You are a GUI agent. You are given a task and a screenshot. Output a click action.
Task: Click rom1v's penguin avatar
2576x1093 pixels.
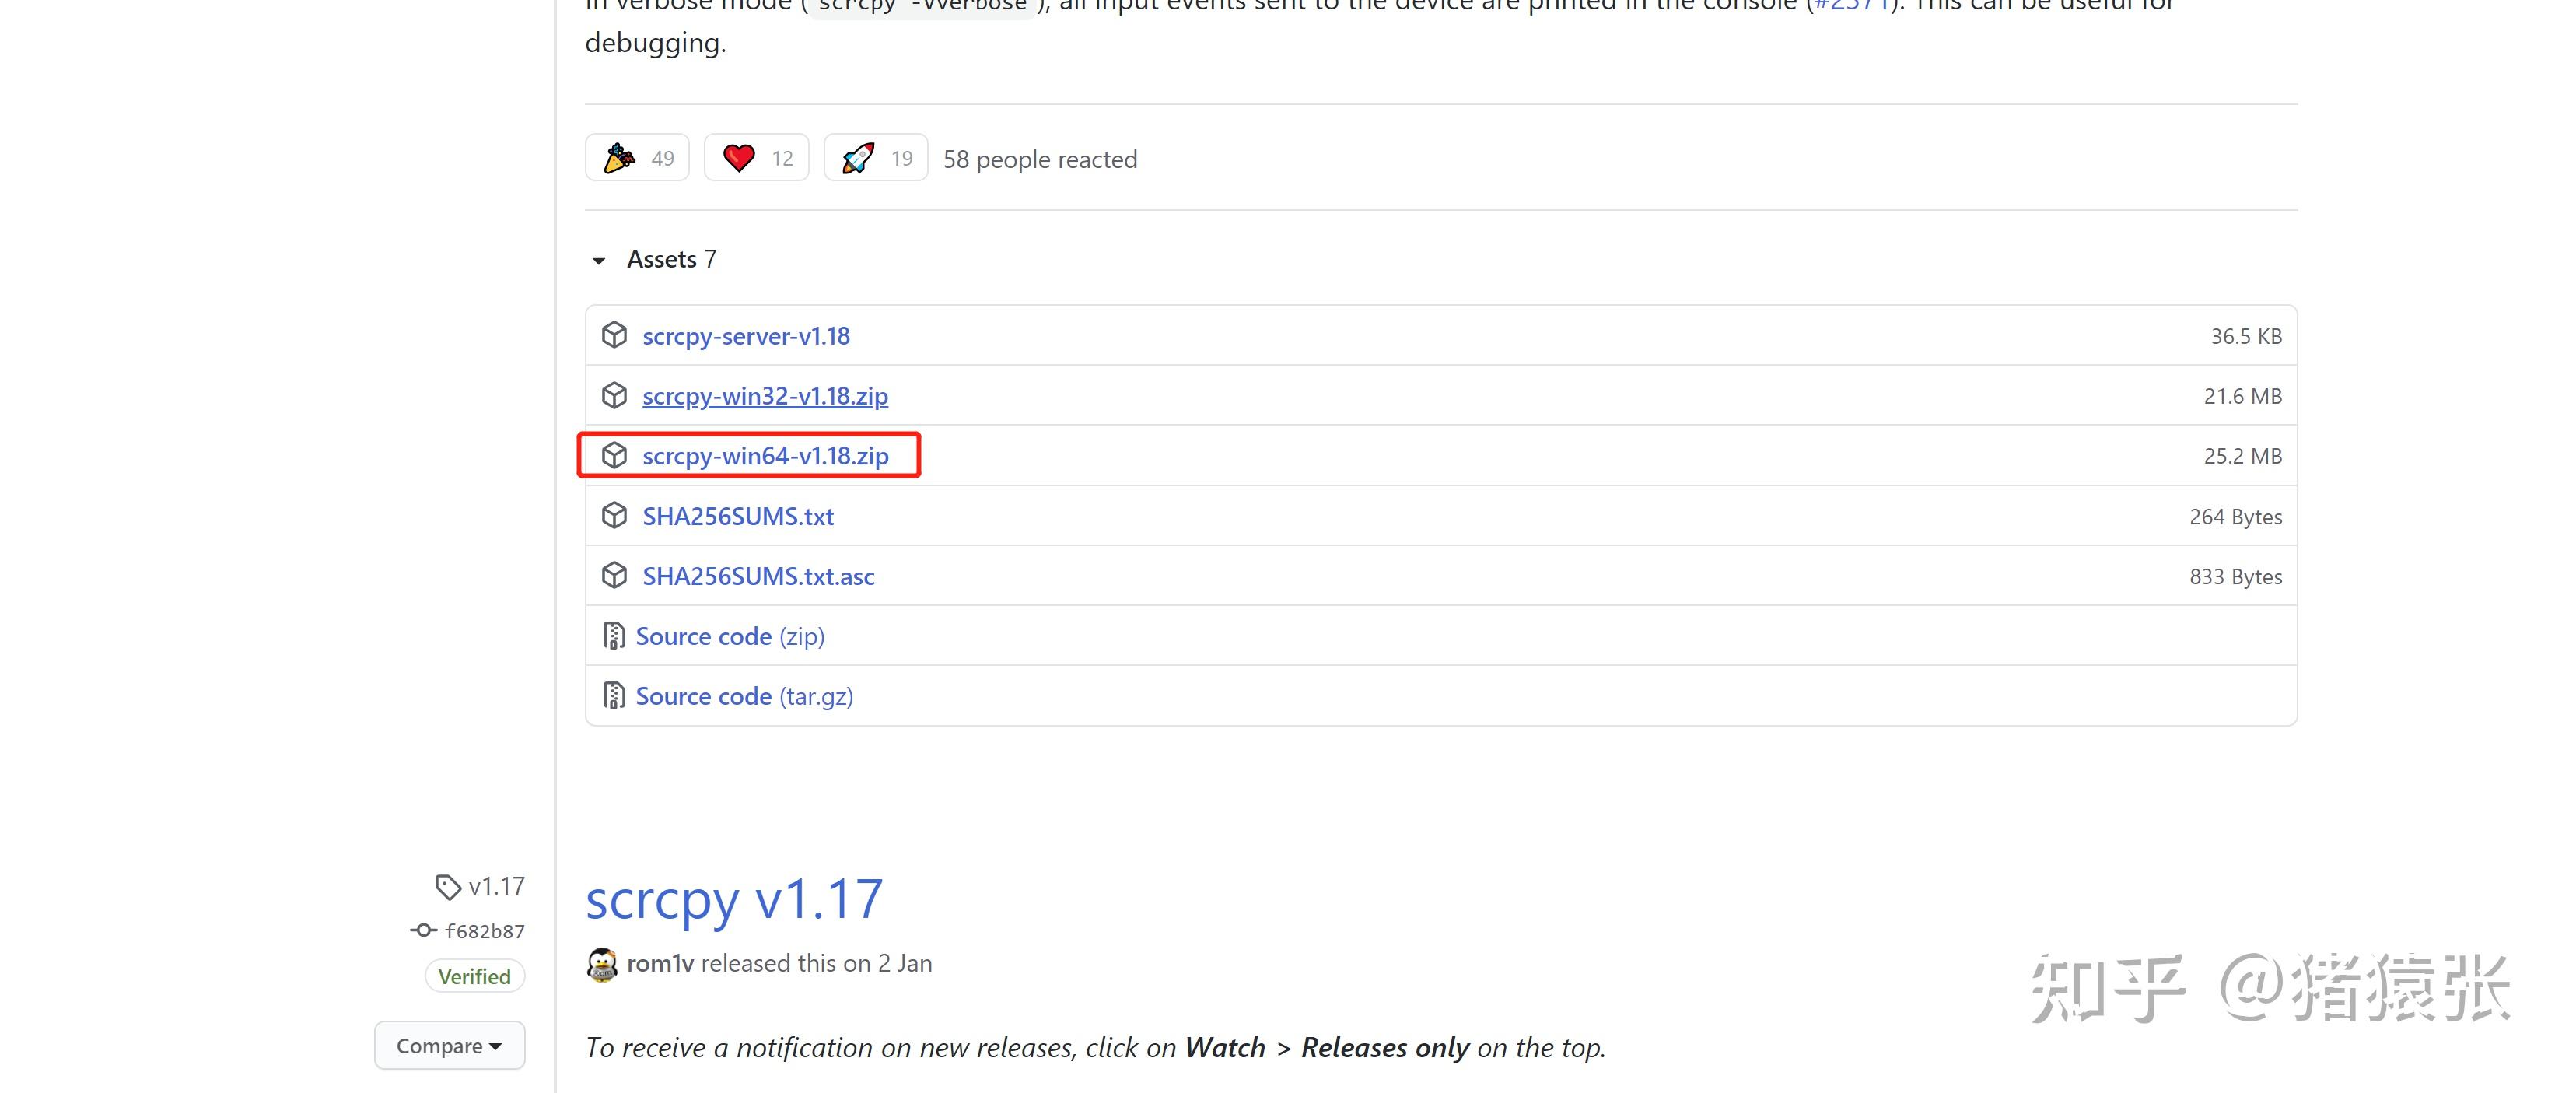602,964
